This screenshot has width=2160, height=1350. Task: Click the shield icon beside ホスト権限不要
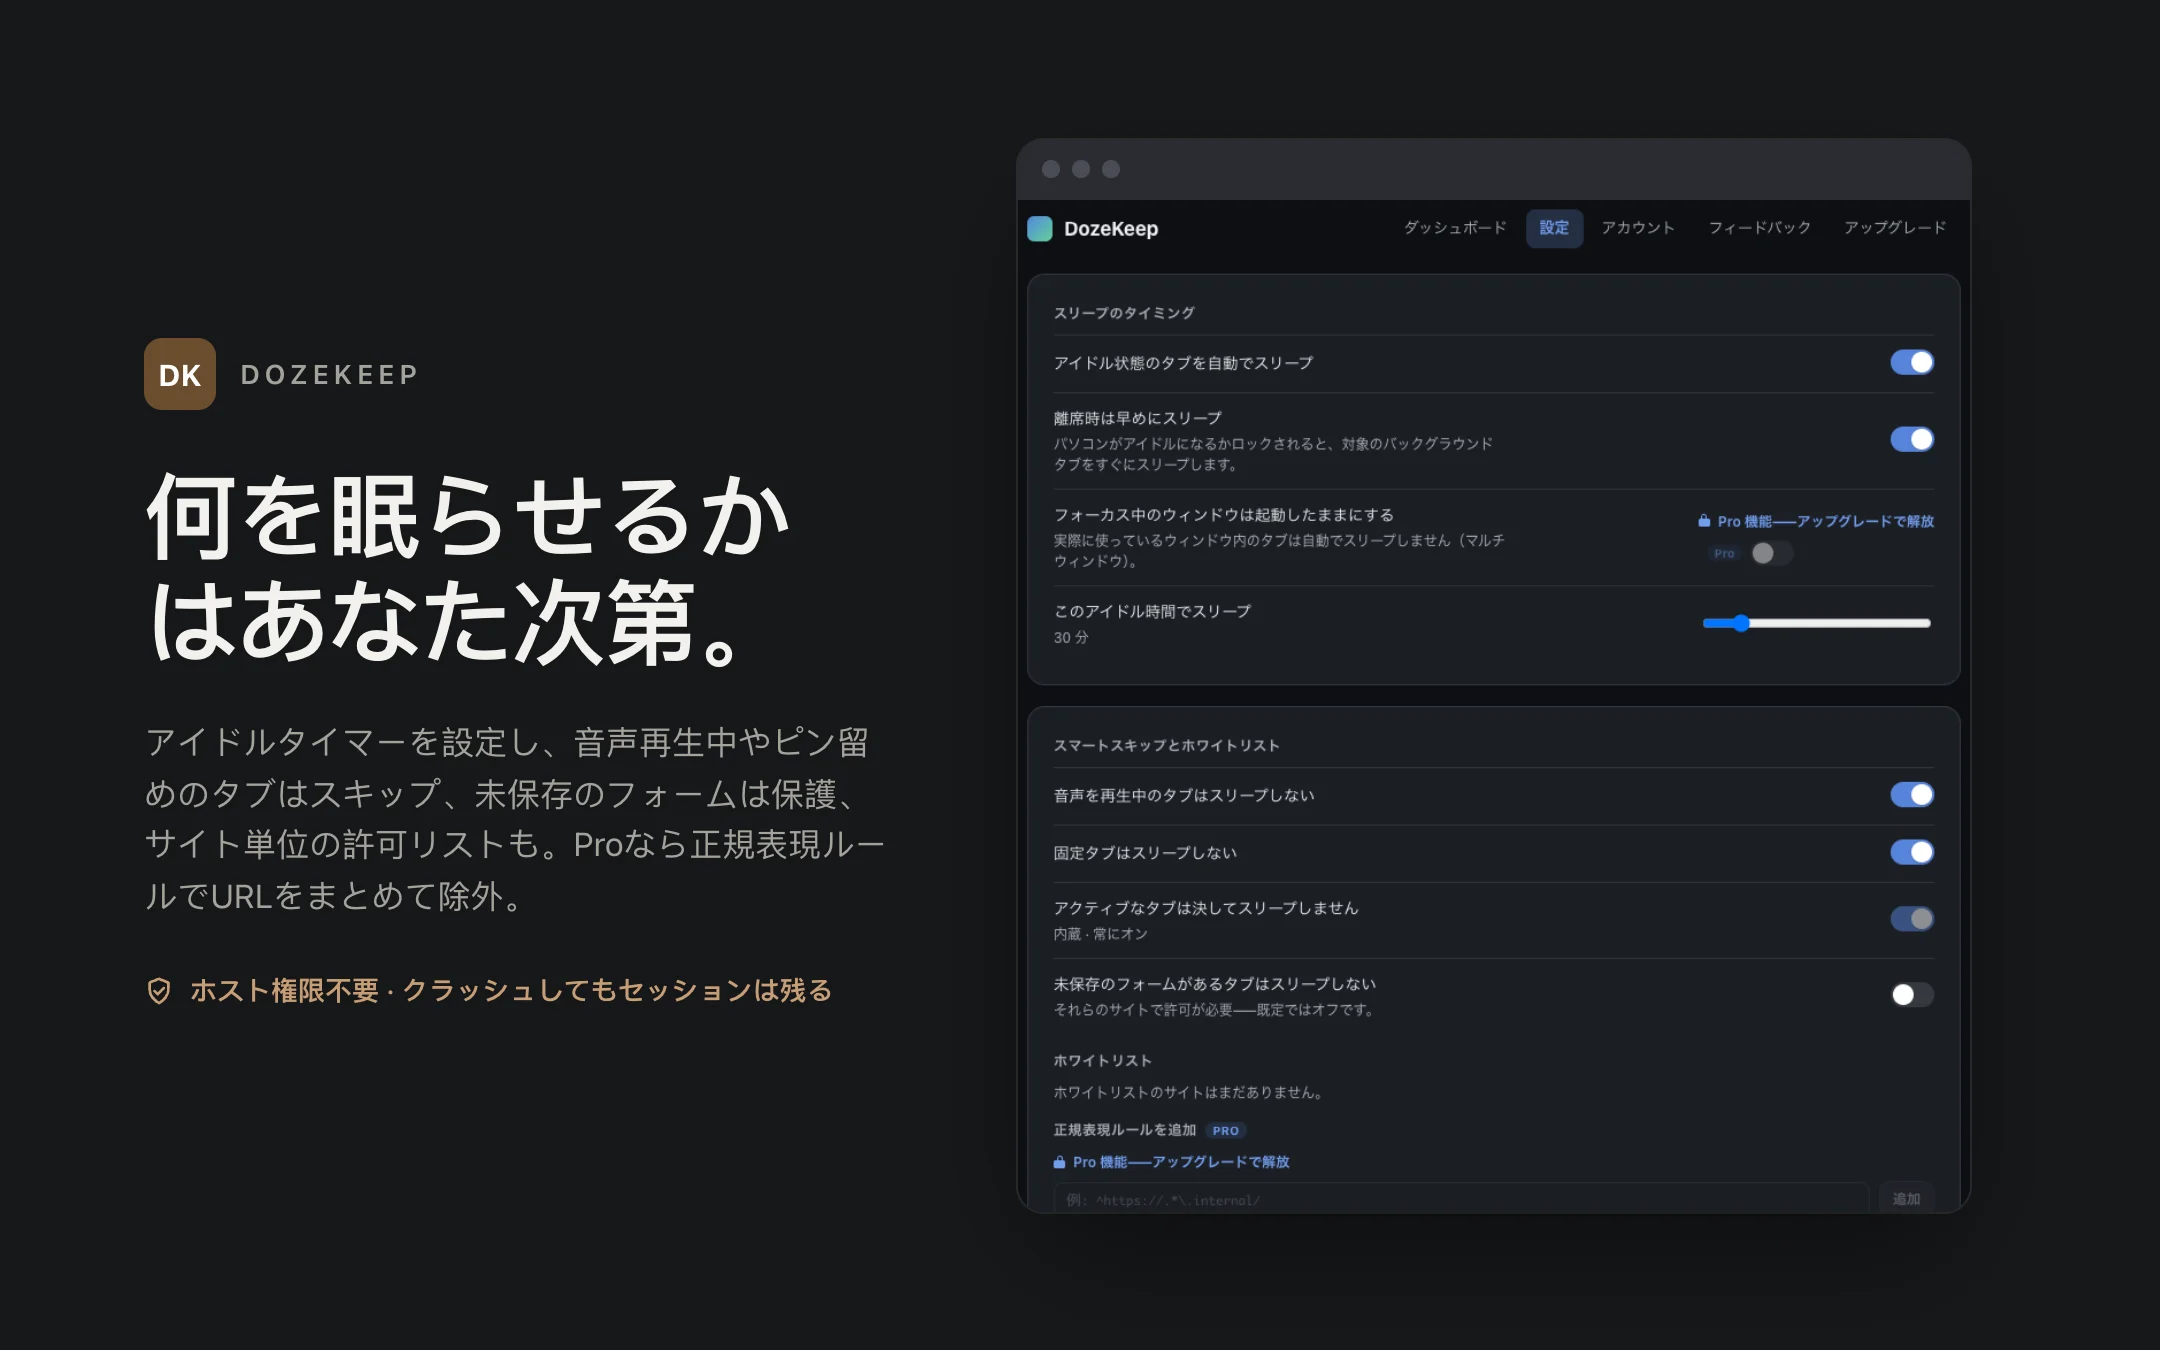click(x=159, y=991)
